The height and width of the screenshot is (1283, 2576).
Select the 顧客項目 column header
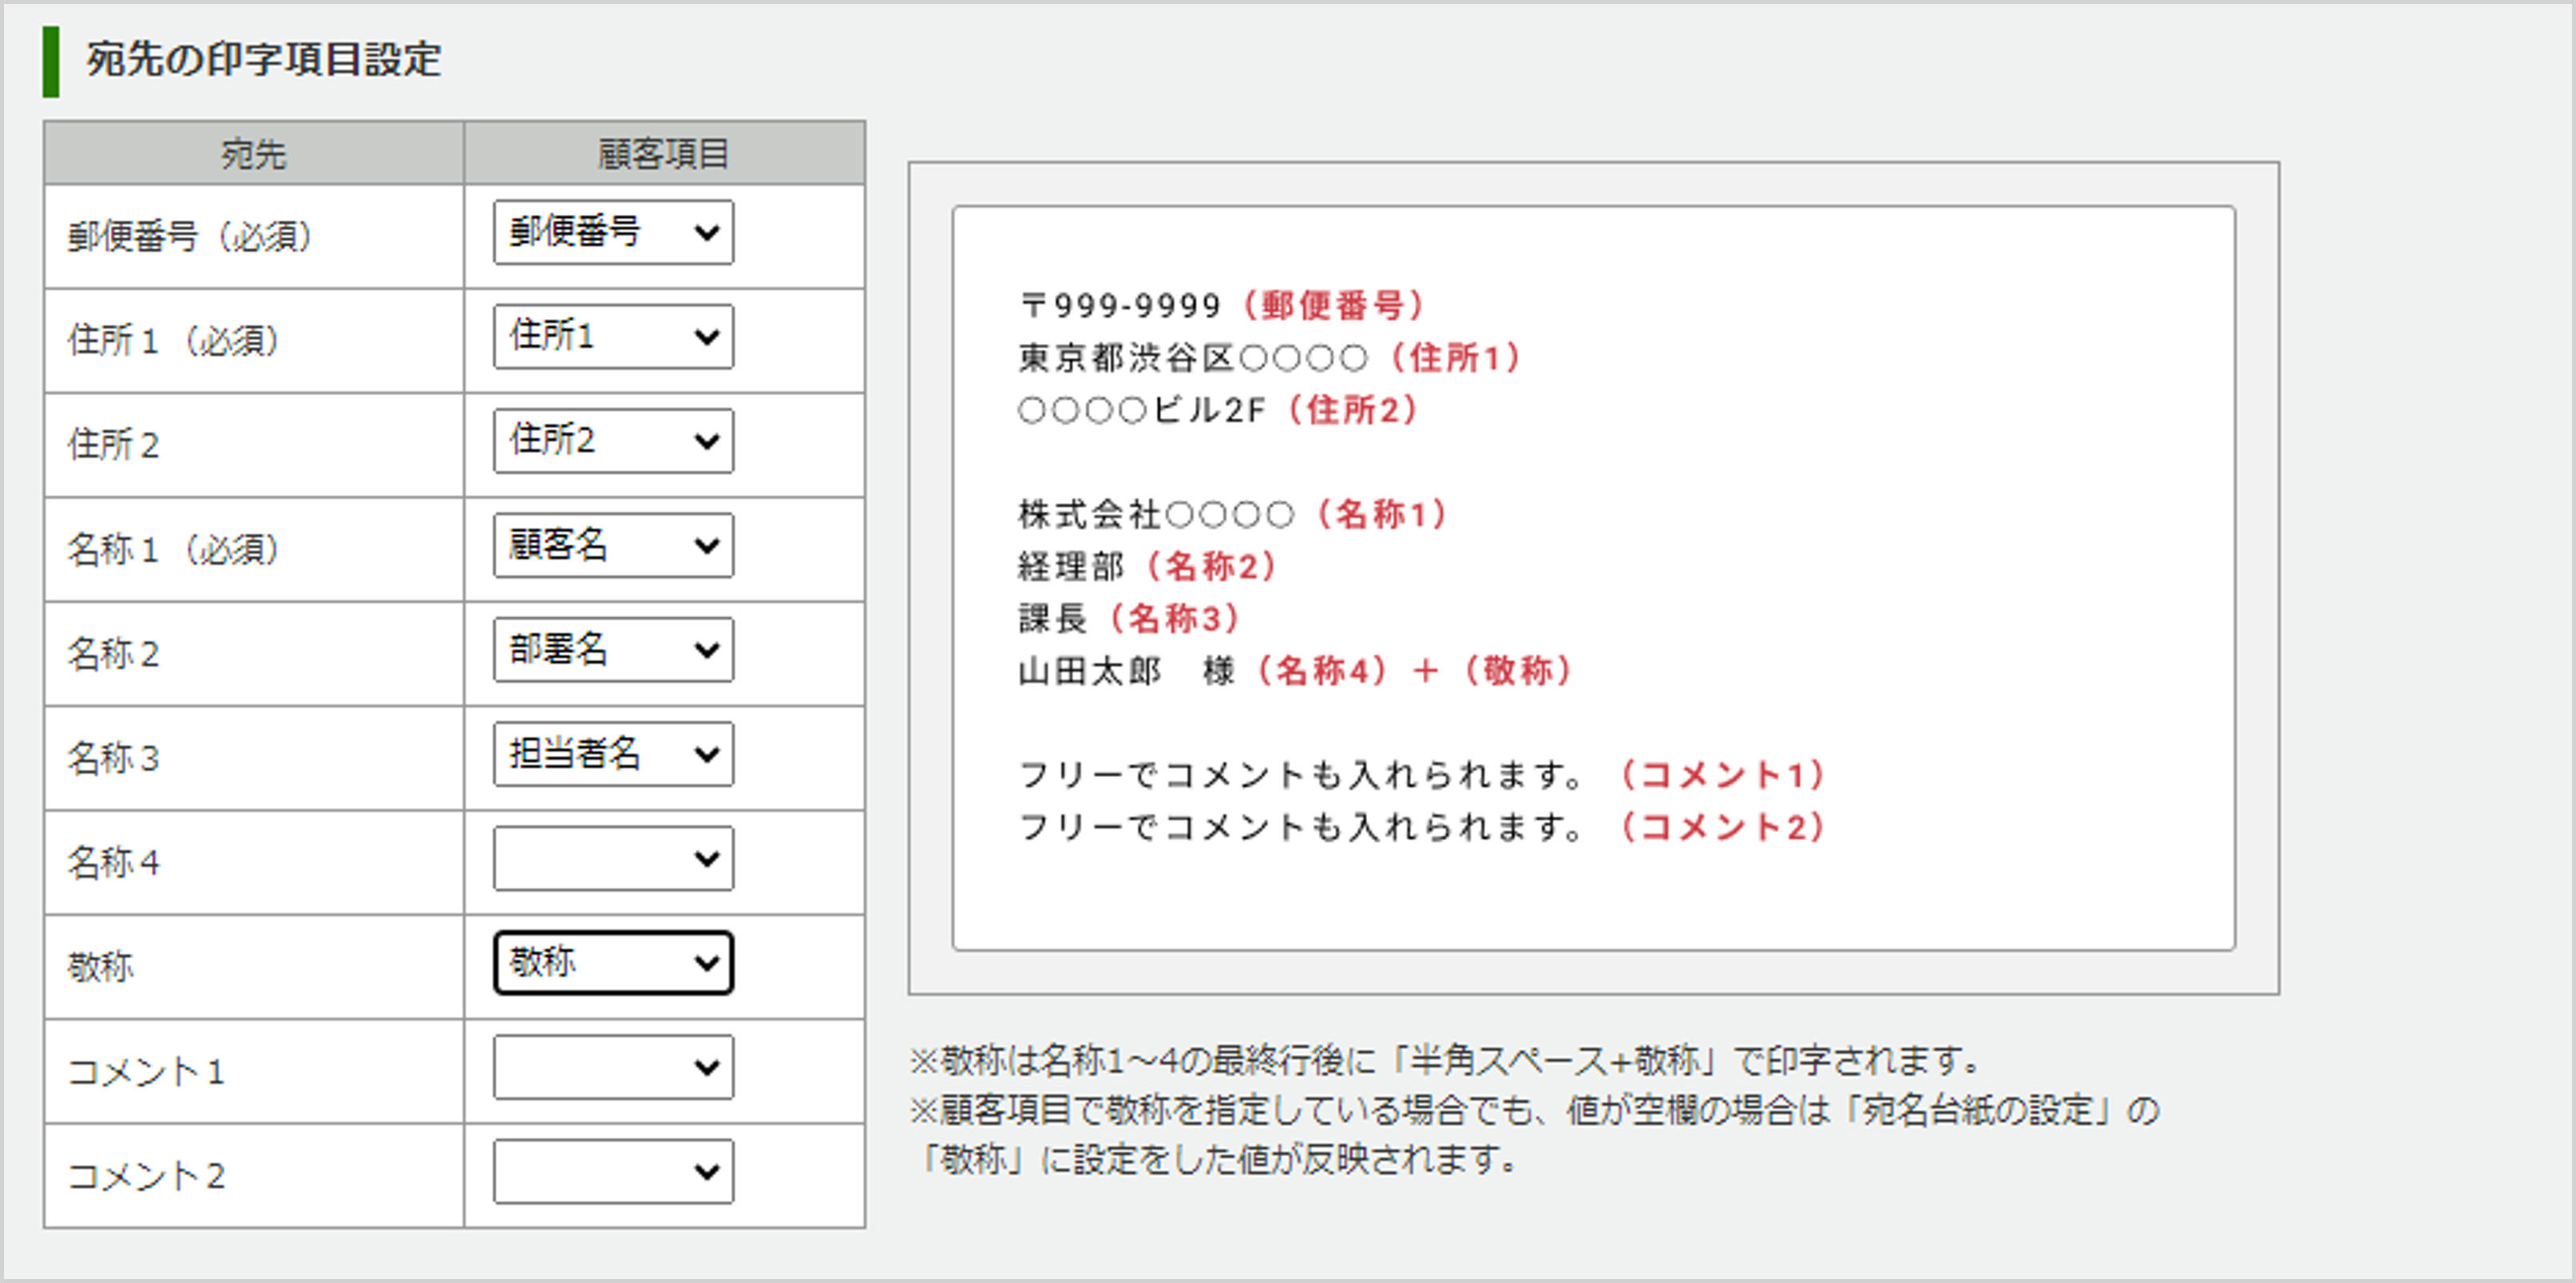pyautogui.click(x=663, y=155)
